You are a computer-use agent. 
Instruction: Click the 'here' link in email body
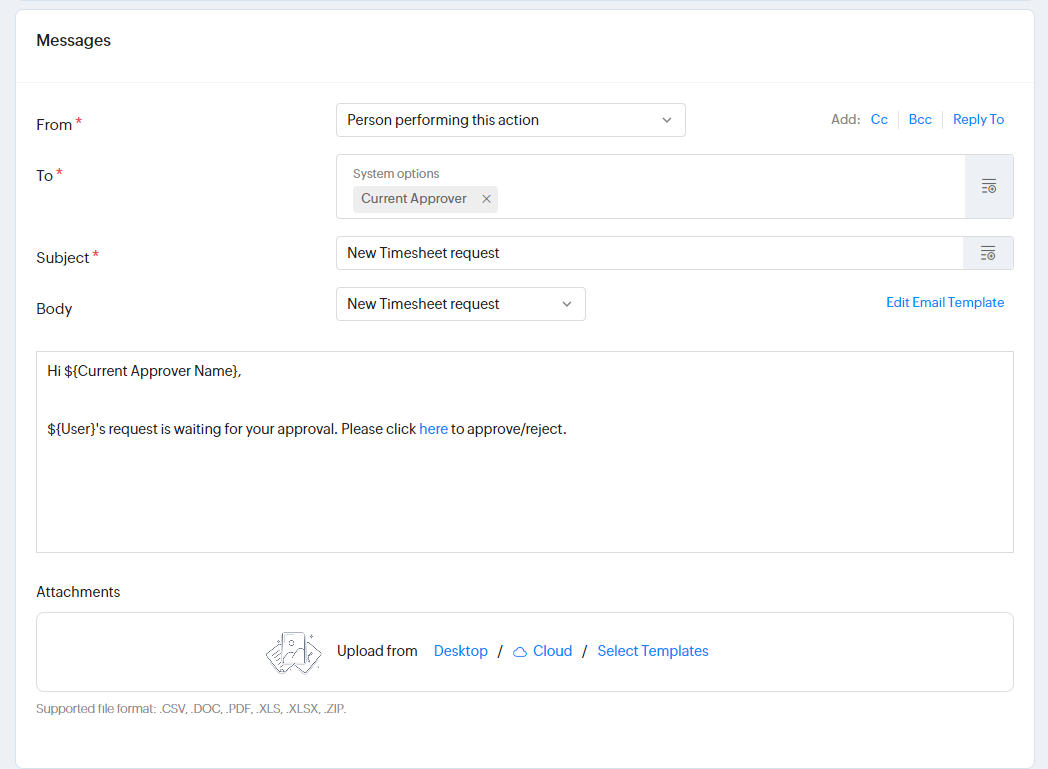(x=433, y=429)
